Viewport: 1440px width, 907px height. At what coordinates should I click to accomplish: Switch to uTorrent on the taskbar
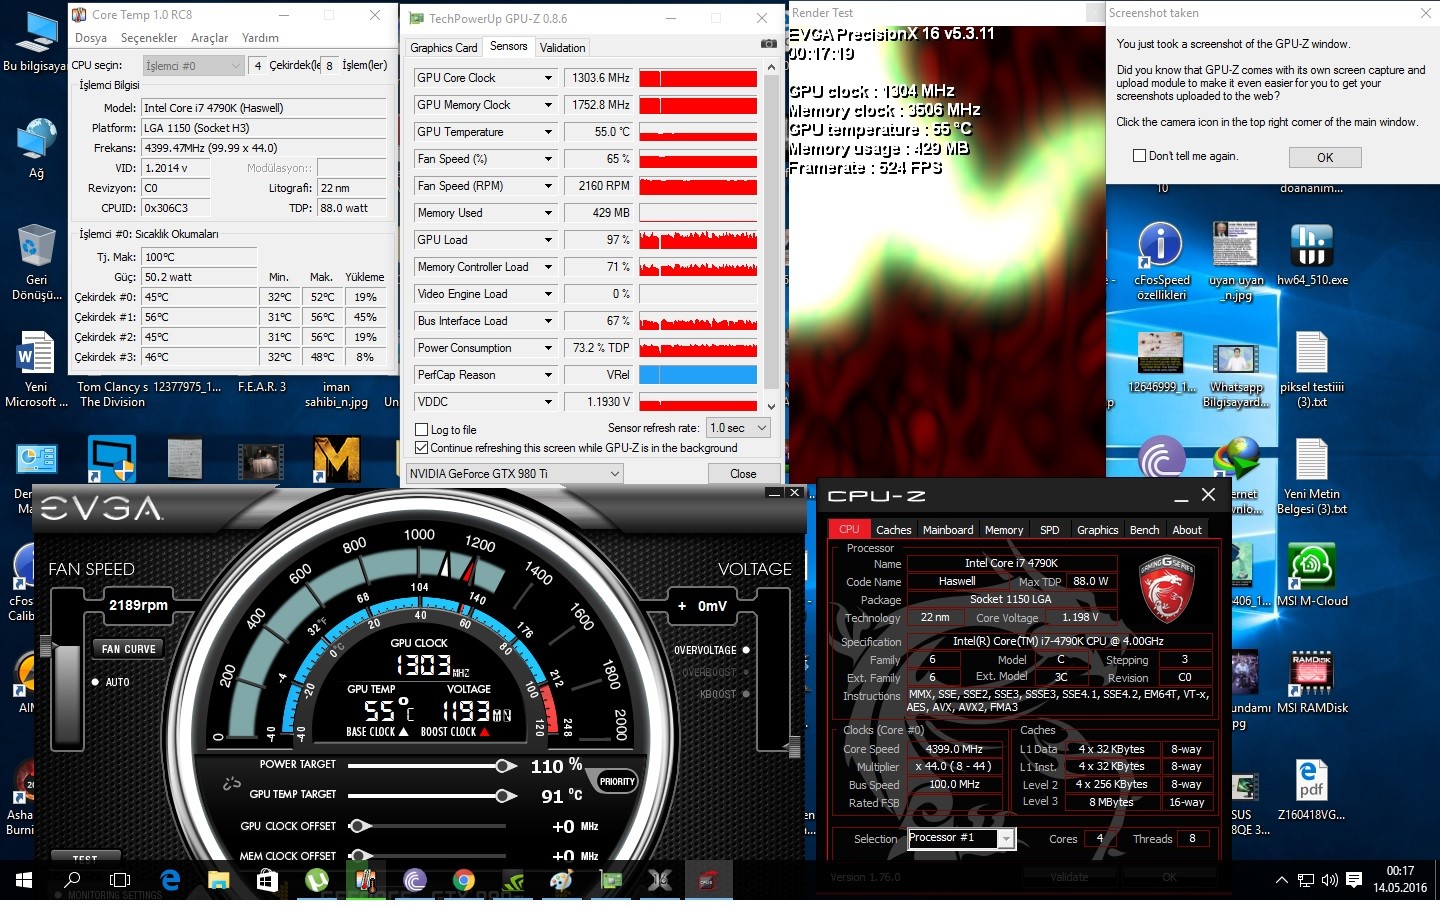316,880
